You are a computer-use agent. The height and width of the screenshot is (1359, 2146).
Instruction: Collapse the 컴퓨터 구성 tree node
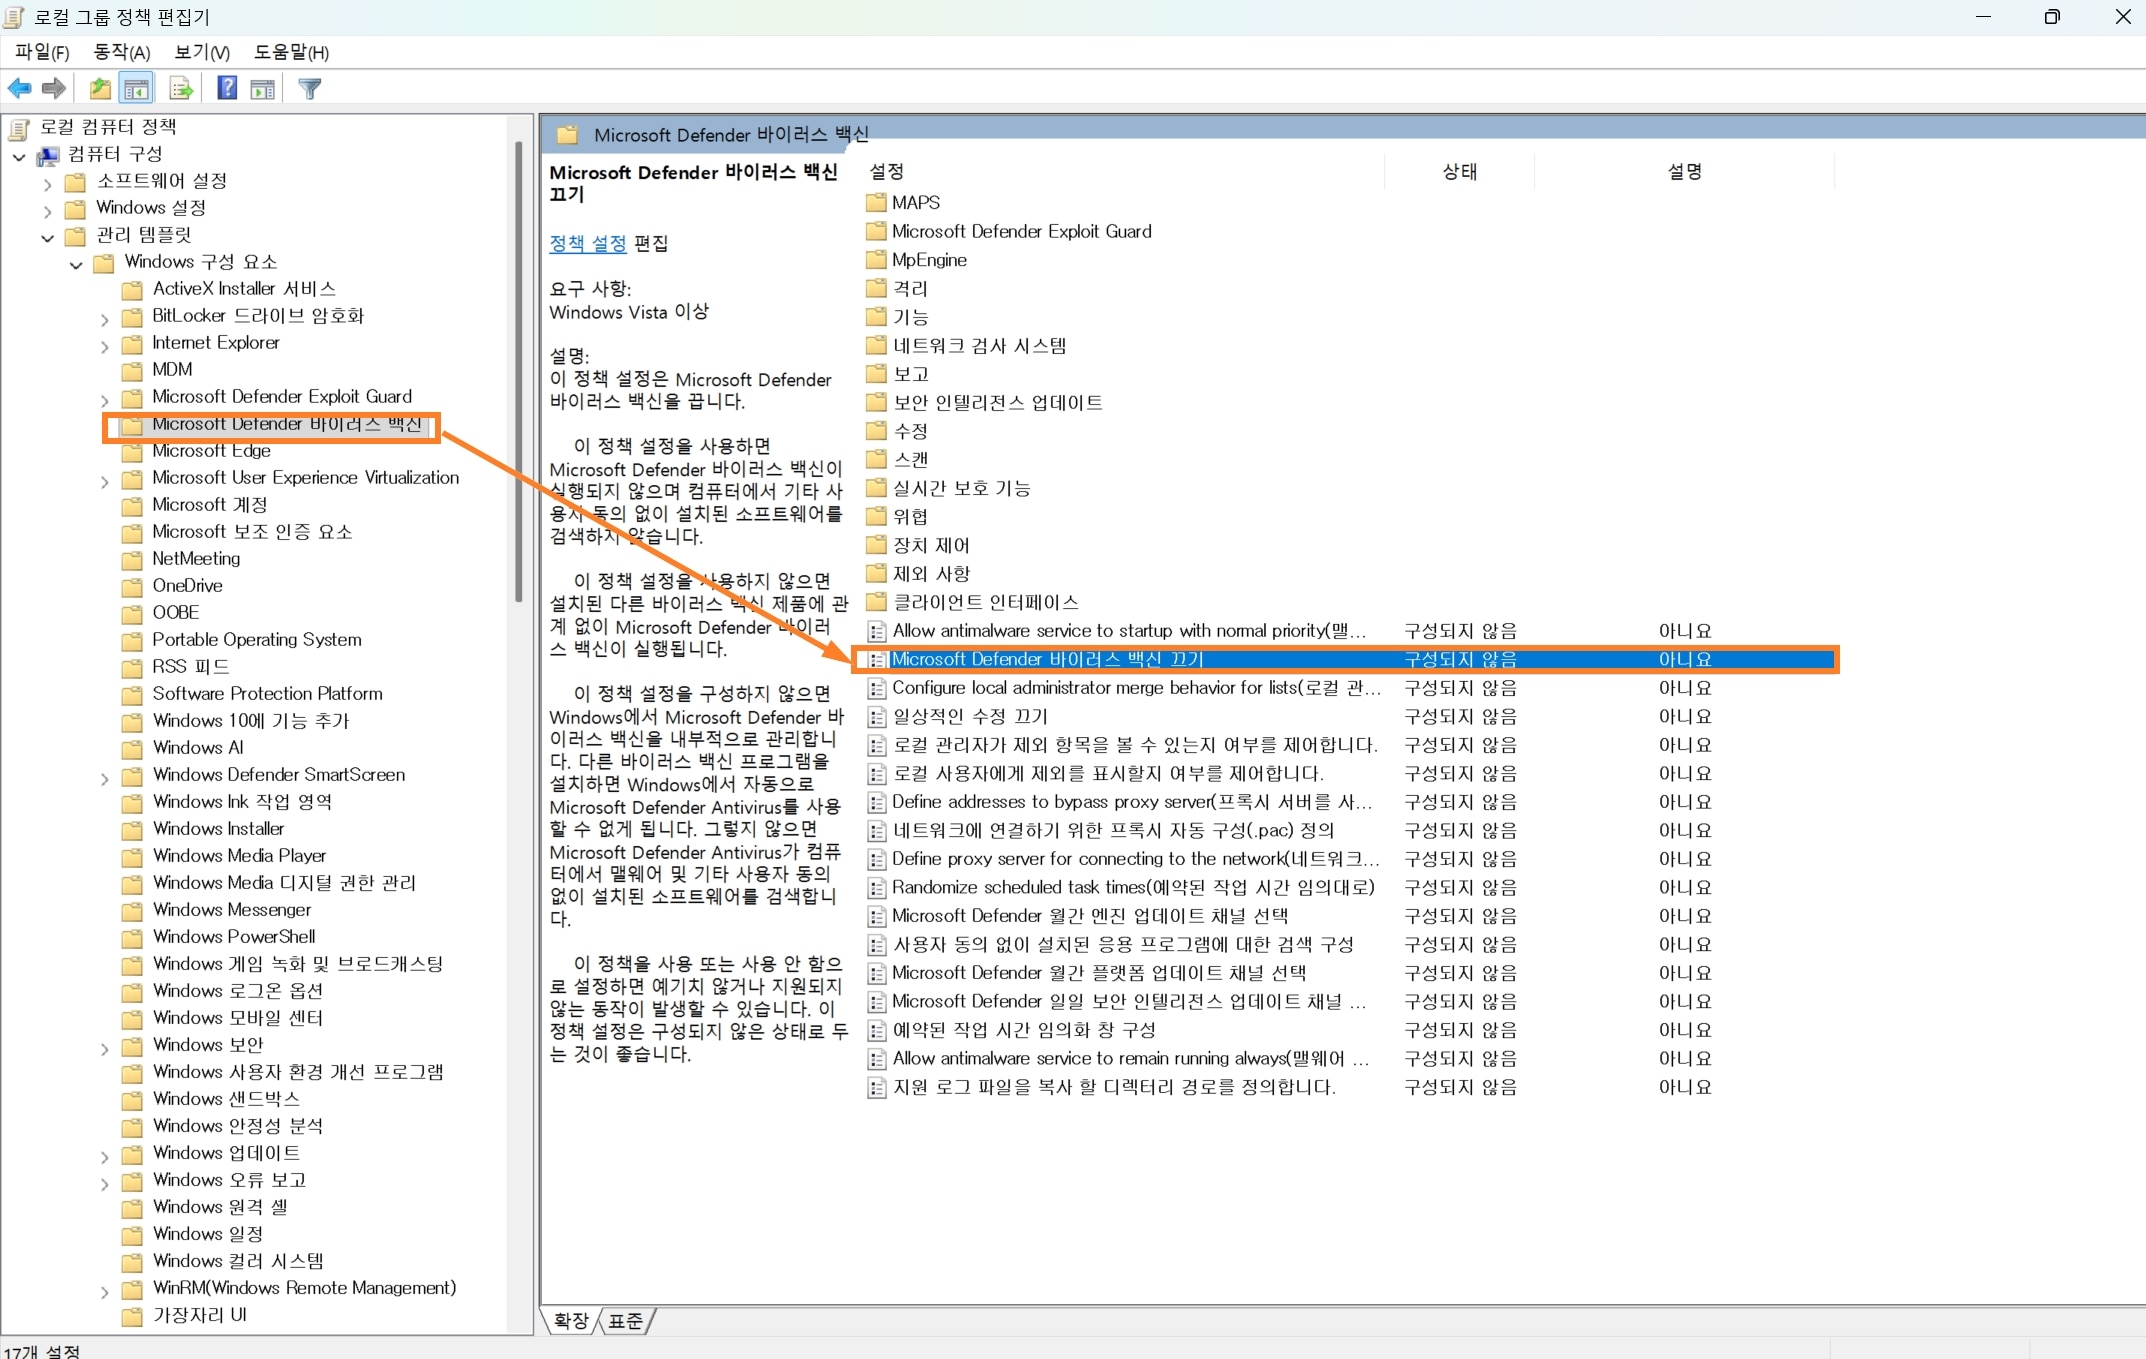point(19,156)
